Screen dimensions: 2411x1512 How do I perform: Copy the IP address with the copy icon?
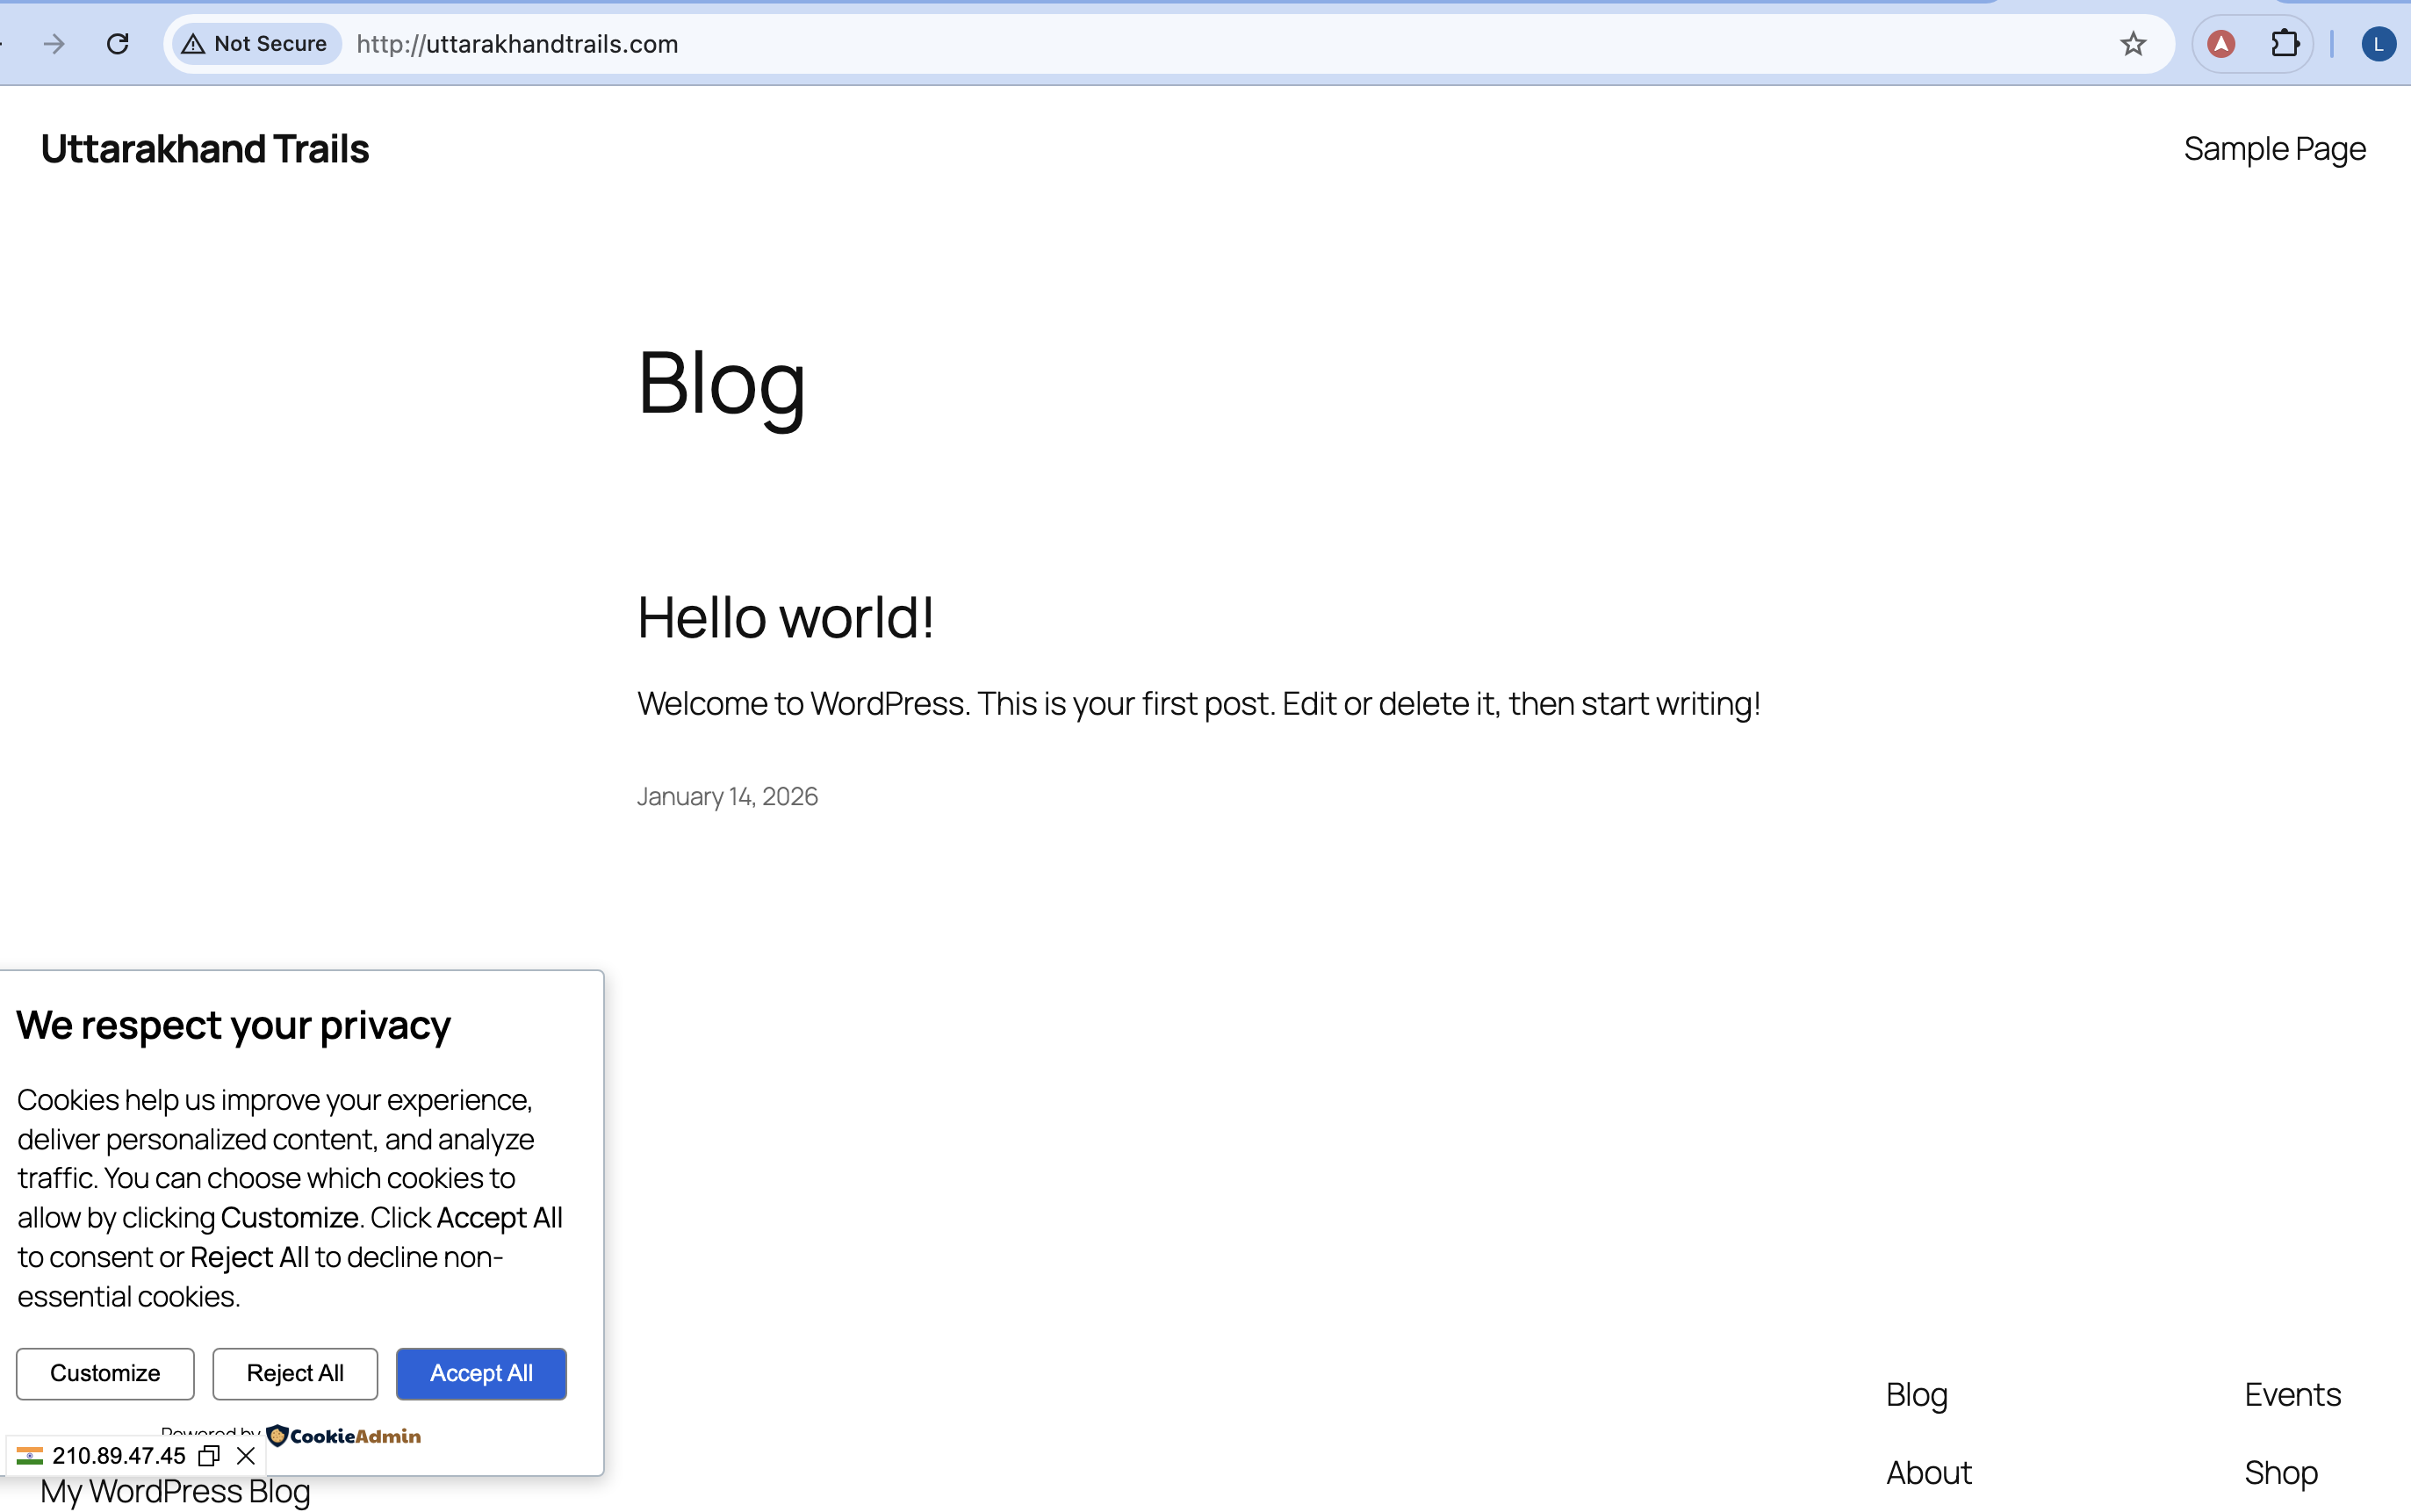[x=209, y=1456]
